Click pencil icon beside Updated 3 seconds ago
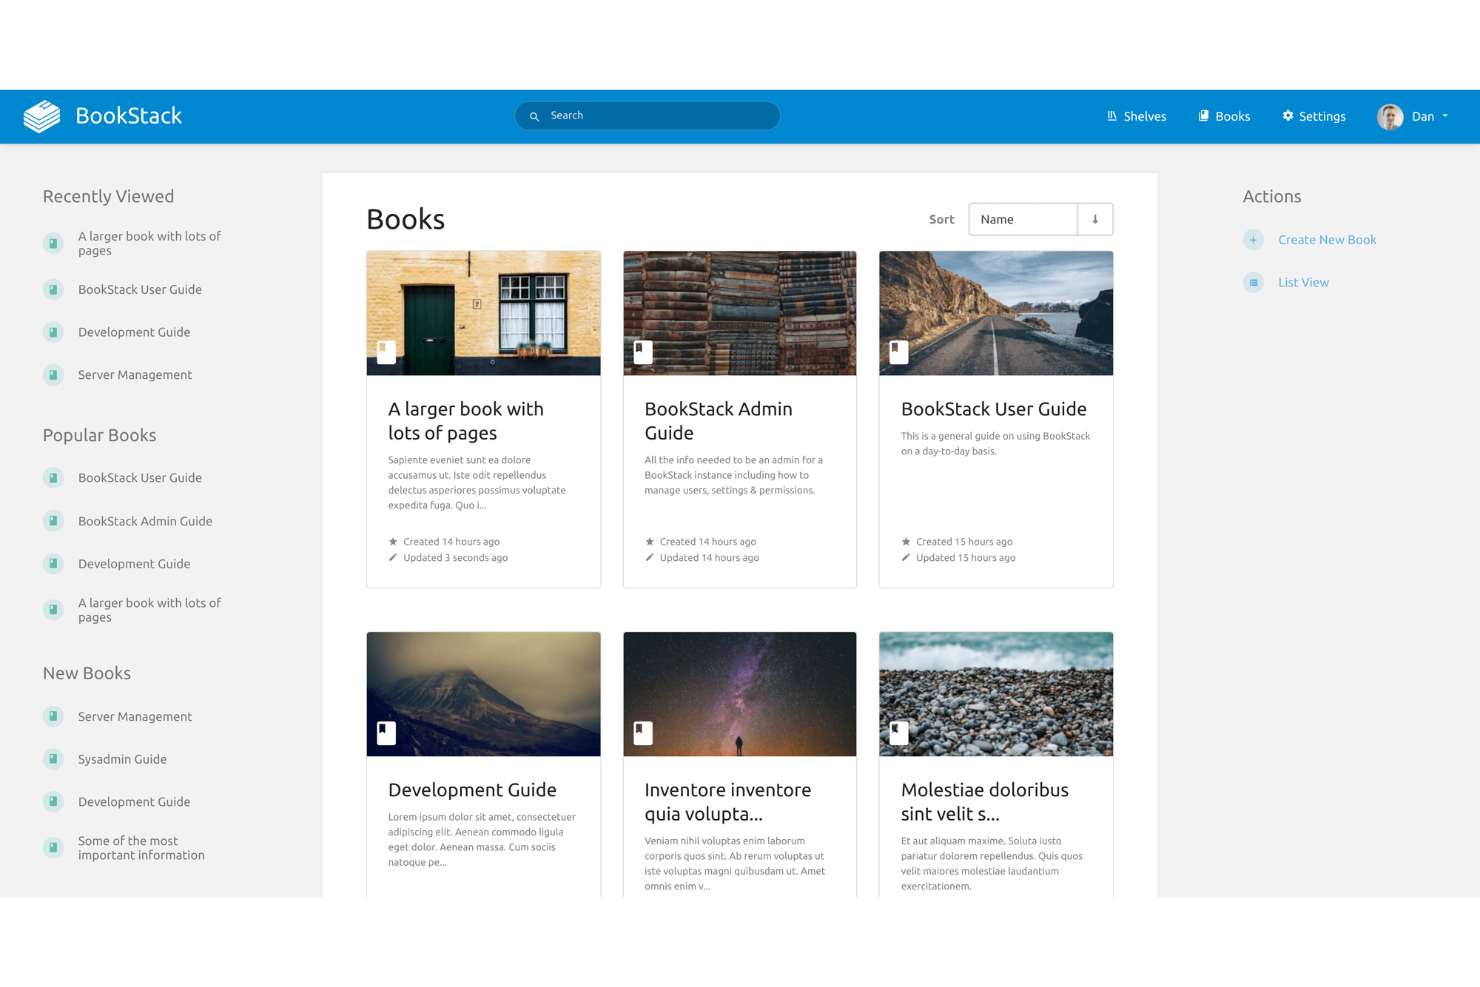Image resolution: width=1480 pixels, height=987 pixels. 393,558
